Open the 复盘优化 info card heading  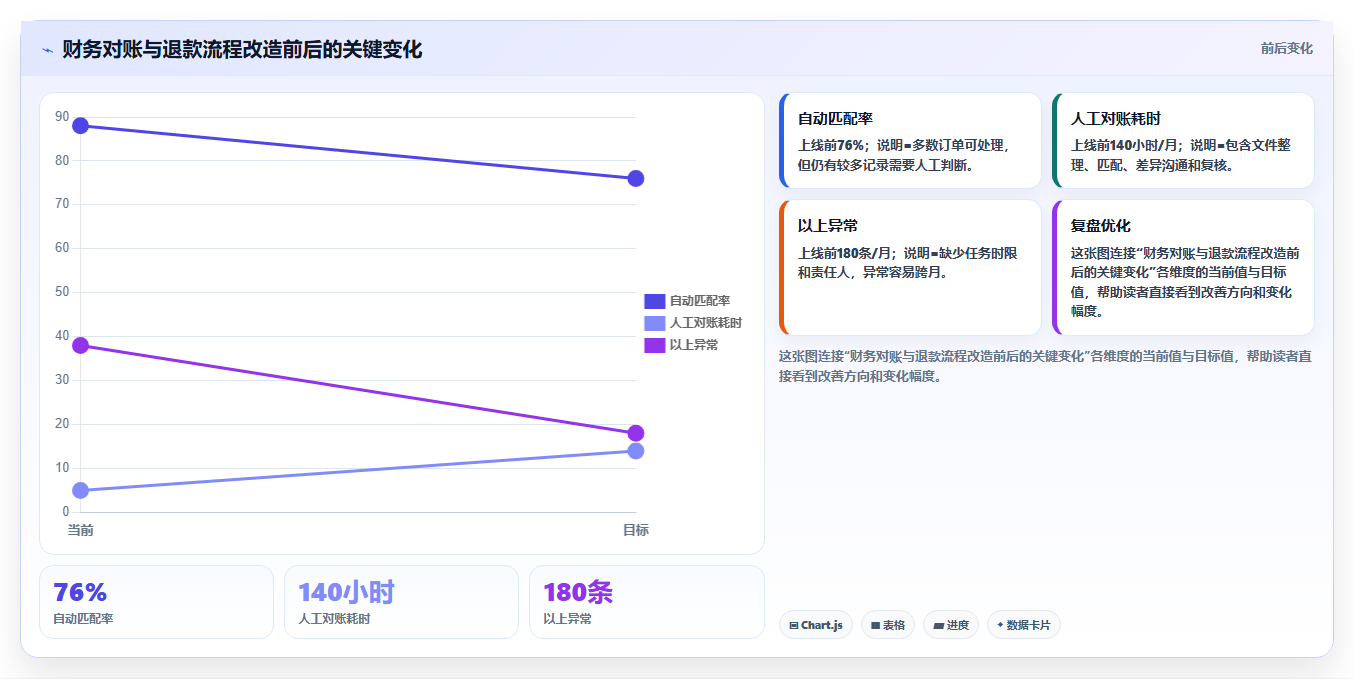coord(1101,226)
